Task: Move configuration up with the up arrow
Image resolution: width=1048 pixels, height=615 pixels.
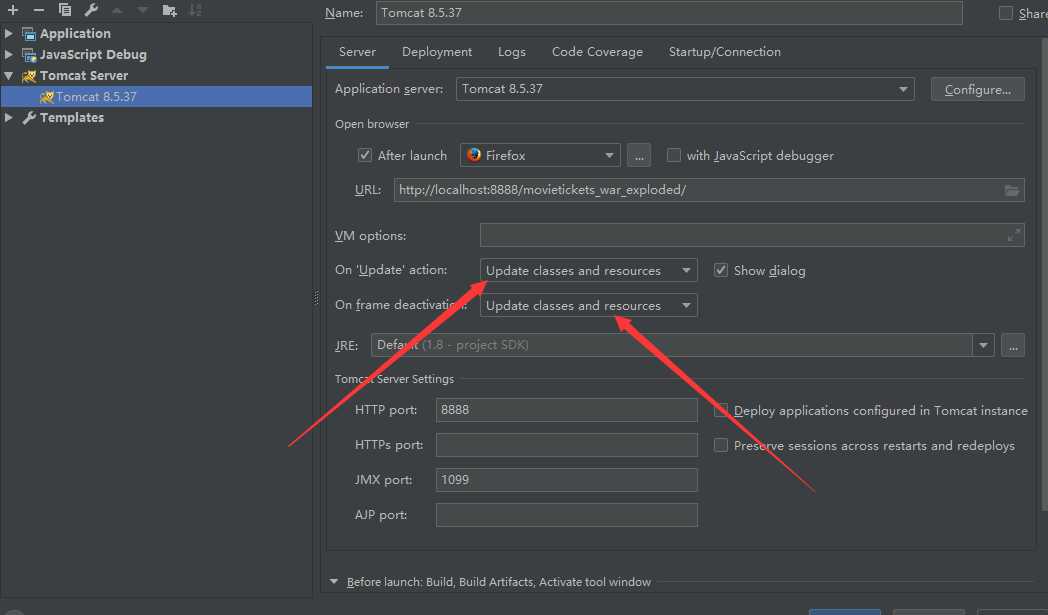Action: click(118, 10)
